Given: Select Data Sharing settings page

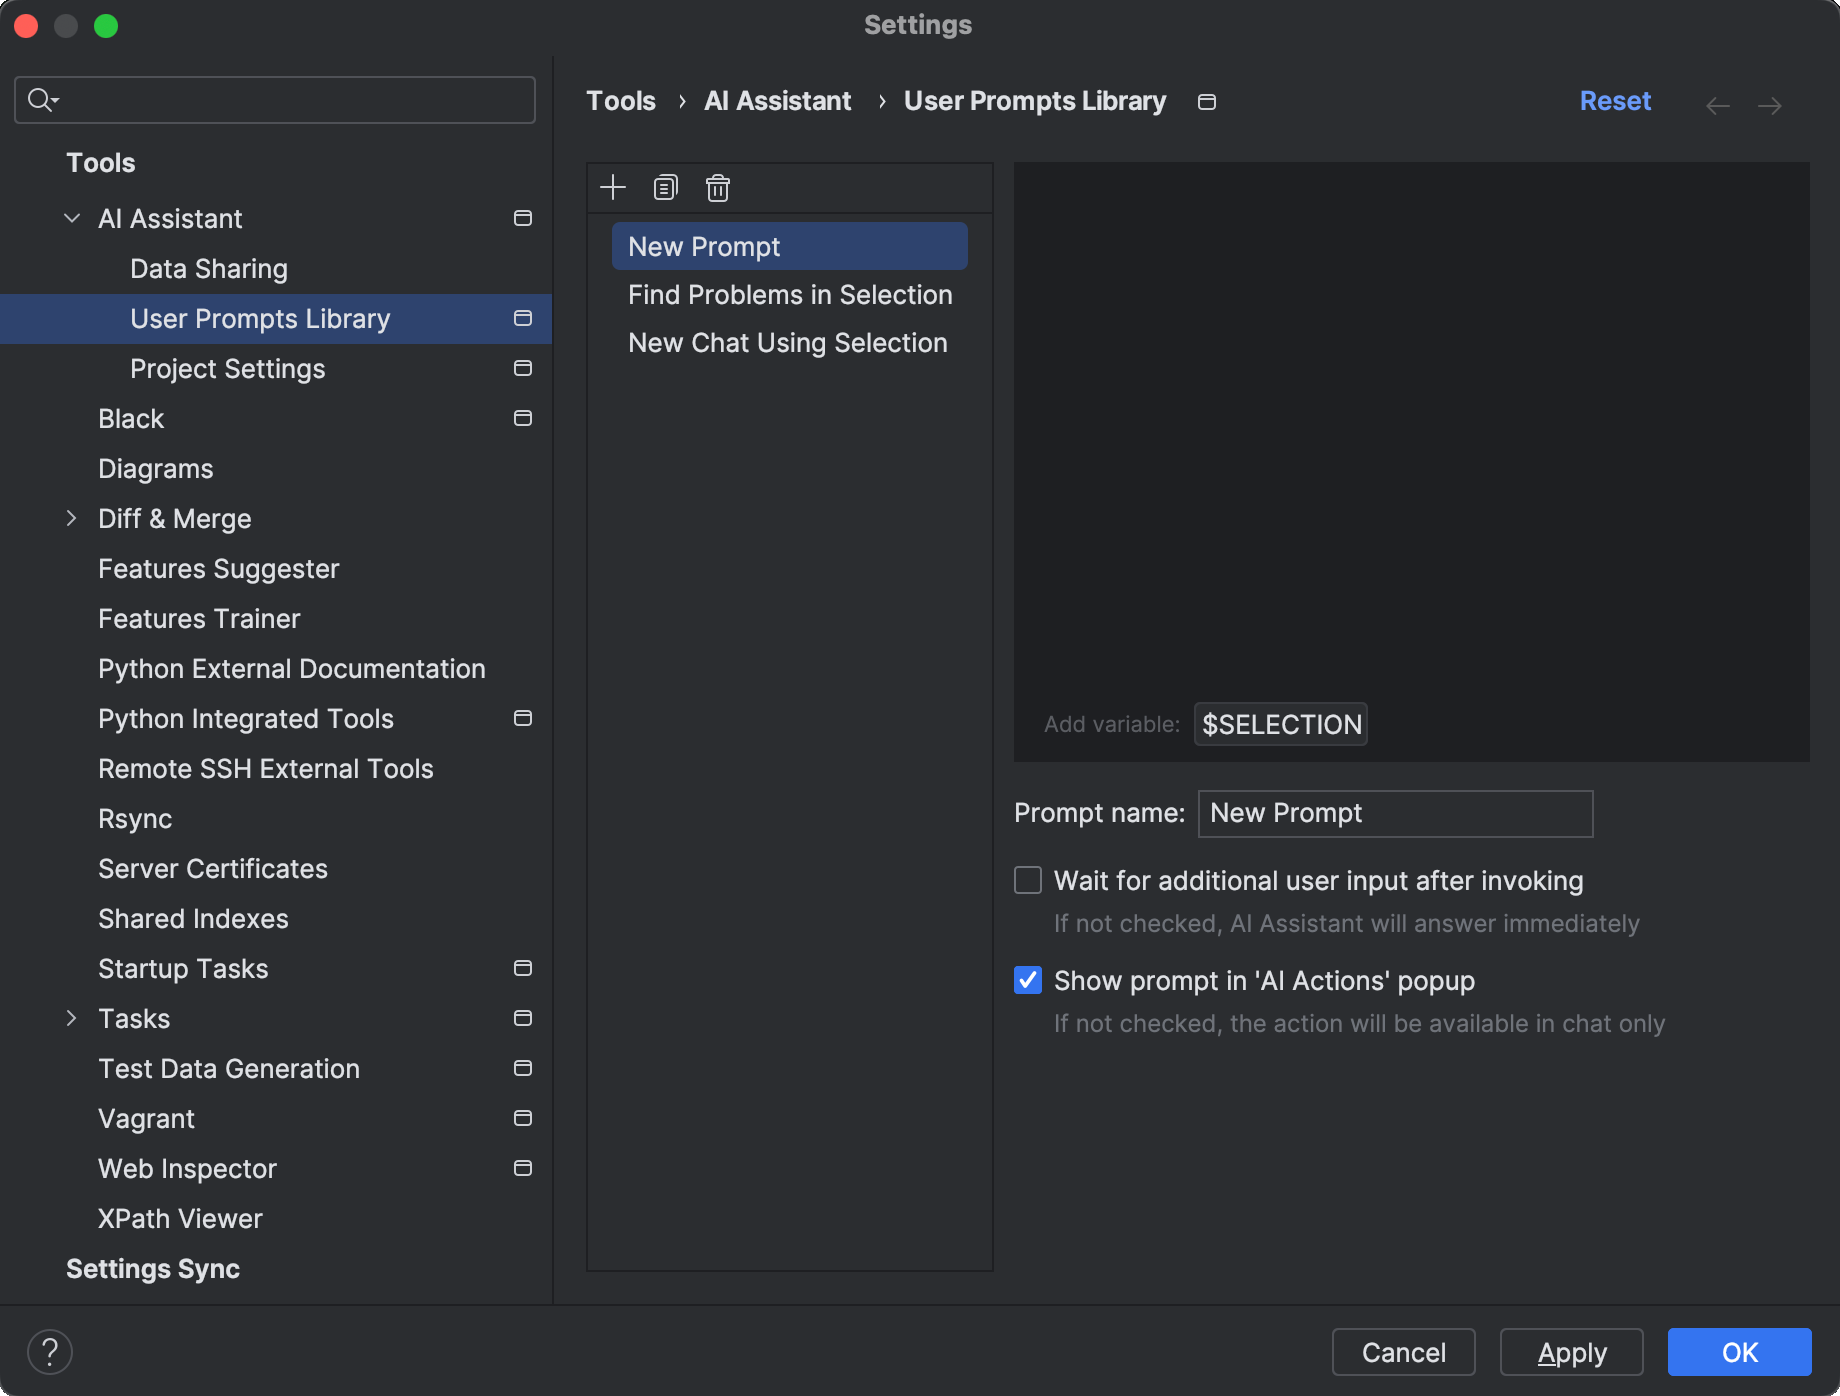Looking at the screenshot, I should [209, 268].
